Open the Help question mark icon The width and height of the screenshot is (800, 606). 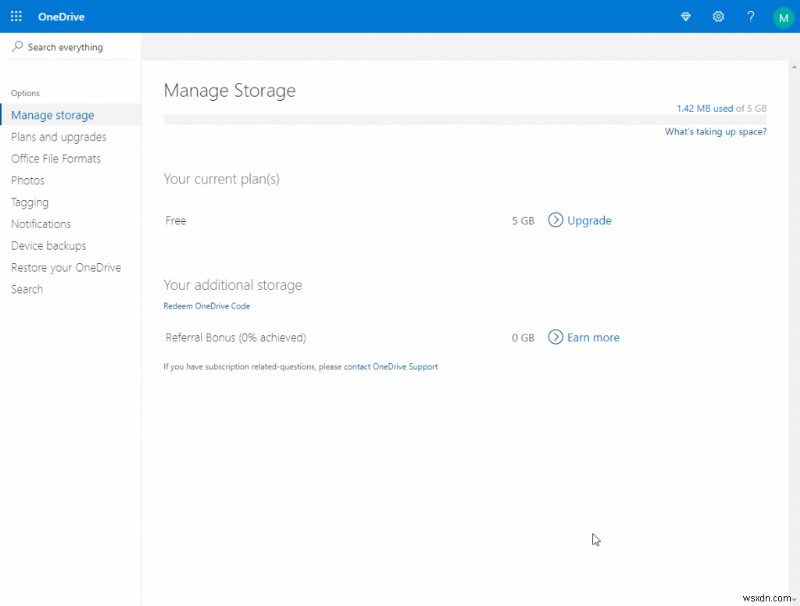pos(751,17)
